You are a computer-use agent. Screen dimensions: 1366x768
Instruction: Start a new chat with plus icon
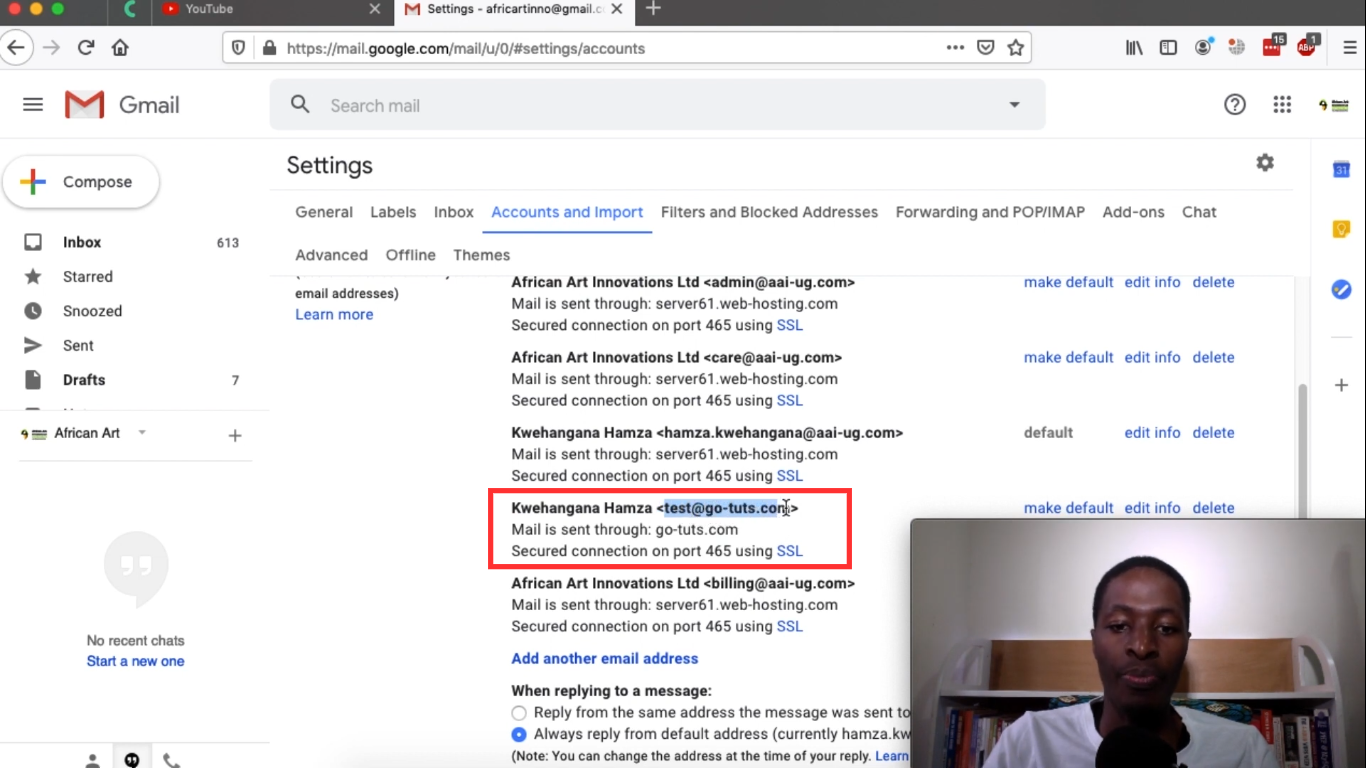235,435
